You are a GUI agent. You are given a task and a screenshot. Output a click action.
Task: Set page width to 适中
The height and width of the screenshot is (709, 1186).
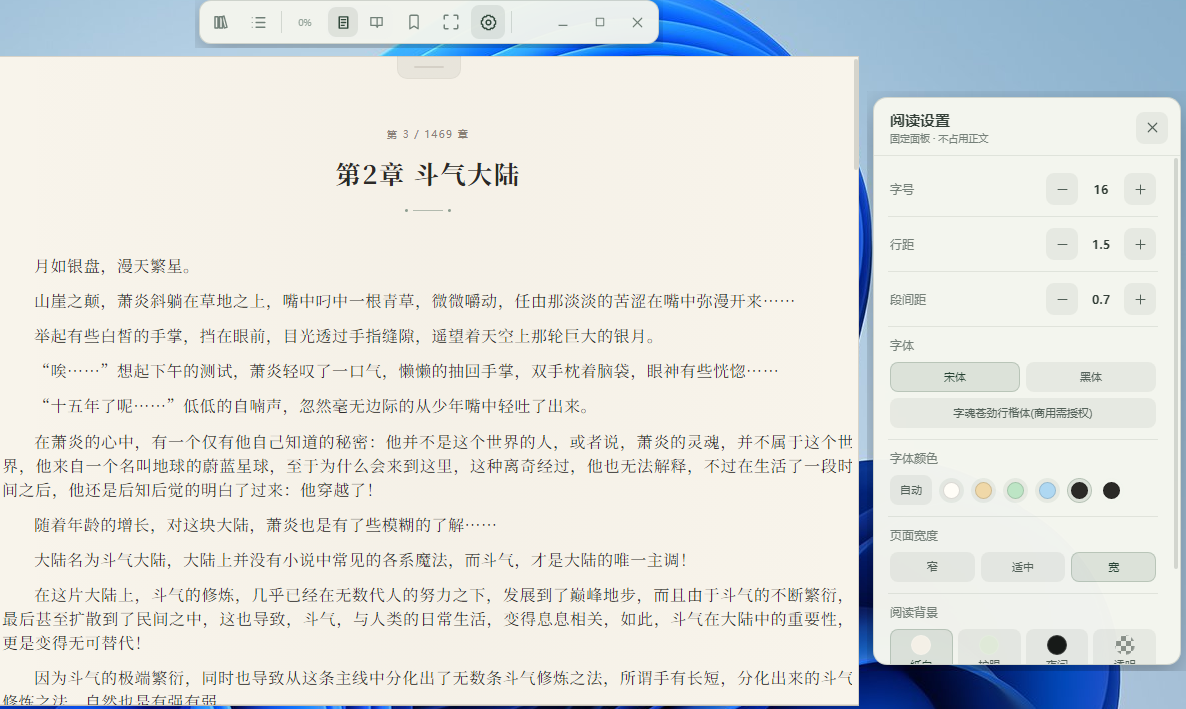[x=1023, y=567]
